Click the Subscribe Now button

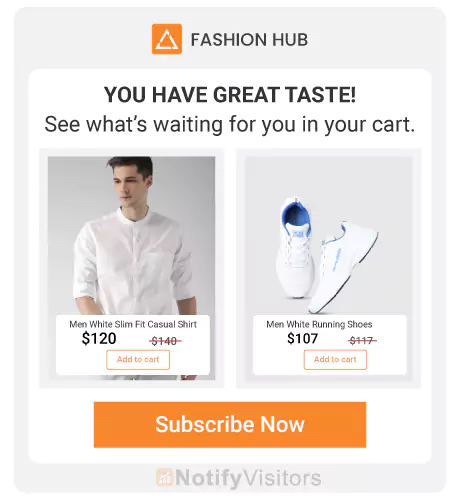[230, 424]
